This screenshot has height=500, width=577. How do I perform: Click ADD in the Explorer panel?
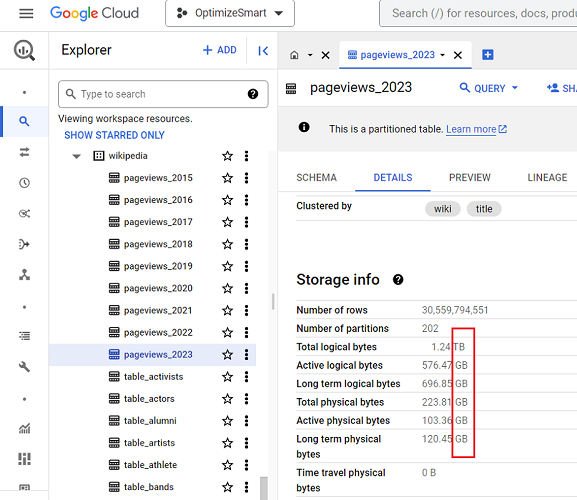coord(220,50)
